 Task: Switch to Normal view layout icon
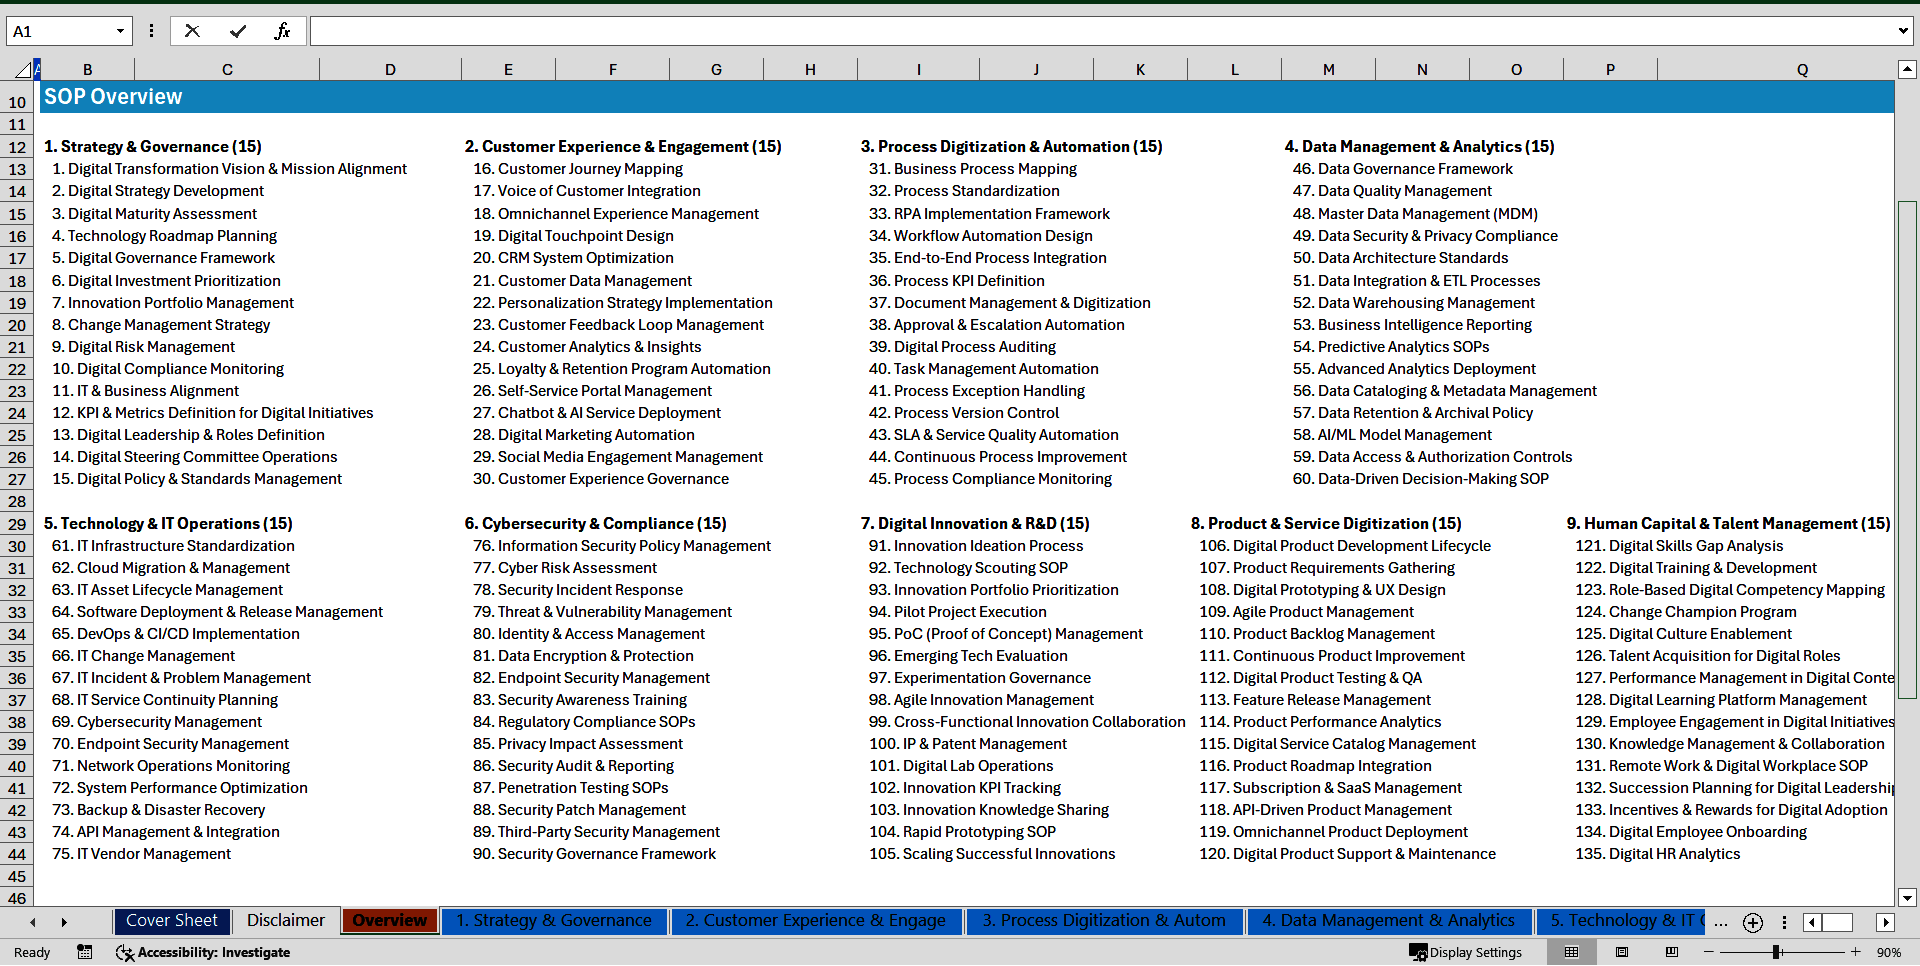click(1571, 952)
